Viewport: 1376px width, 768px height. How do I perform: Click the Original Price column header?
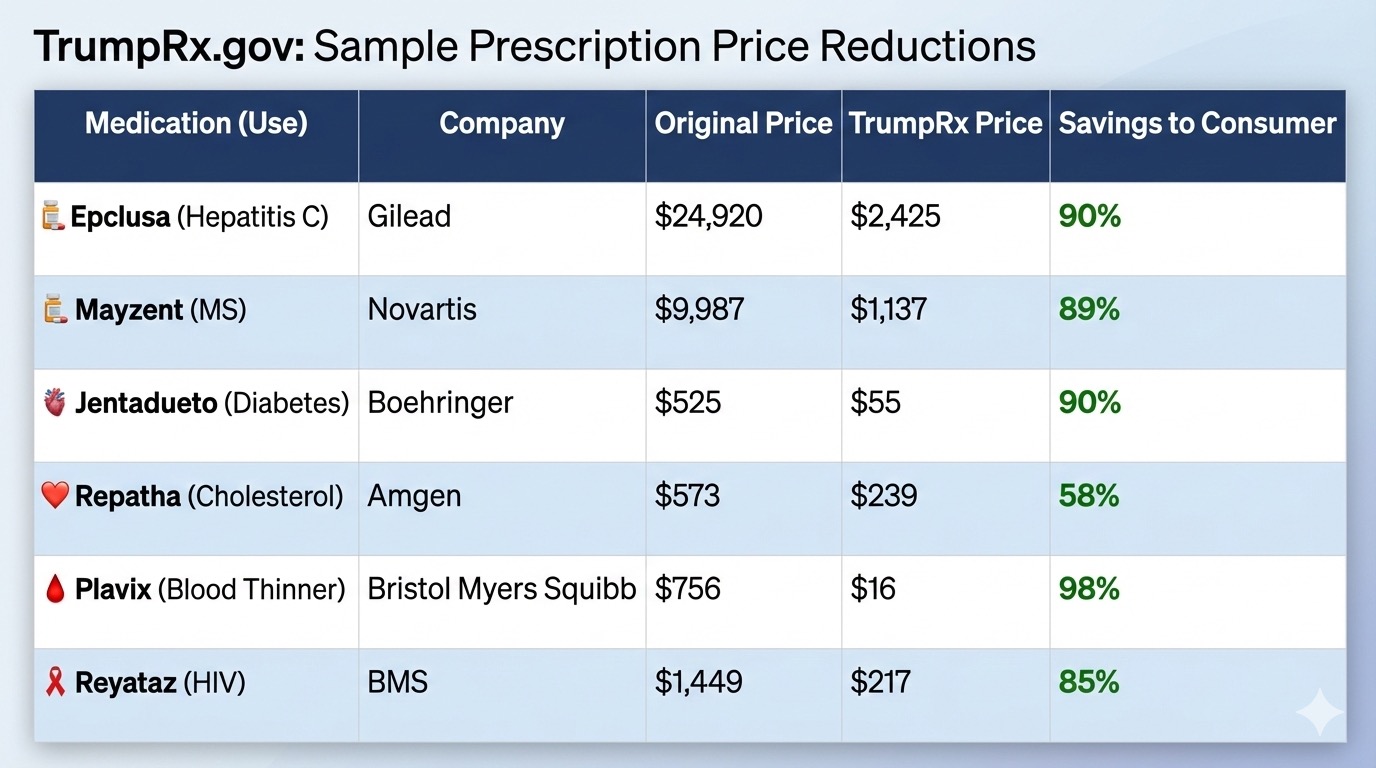coord(743,123)
